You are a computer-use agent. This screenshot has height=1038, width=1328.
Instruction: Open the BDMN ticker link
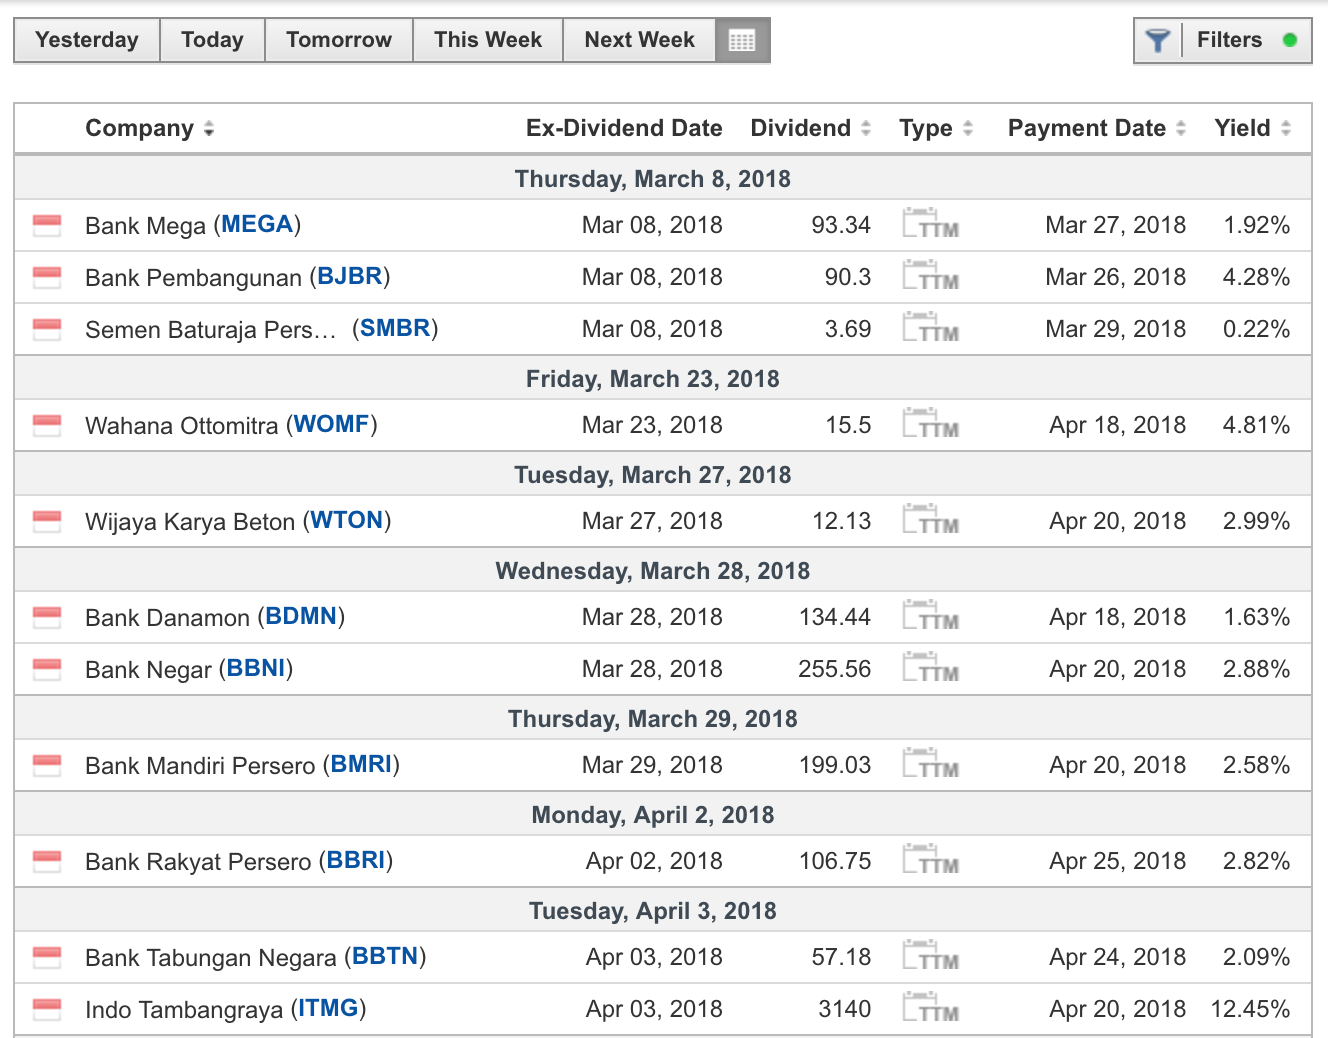point(301,616)
